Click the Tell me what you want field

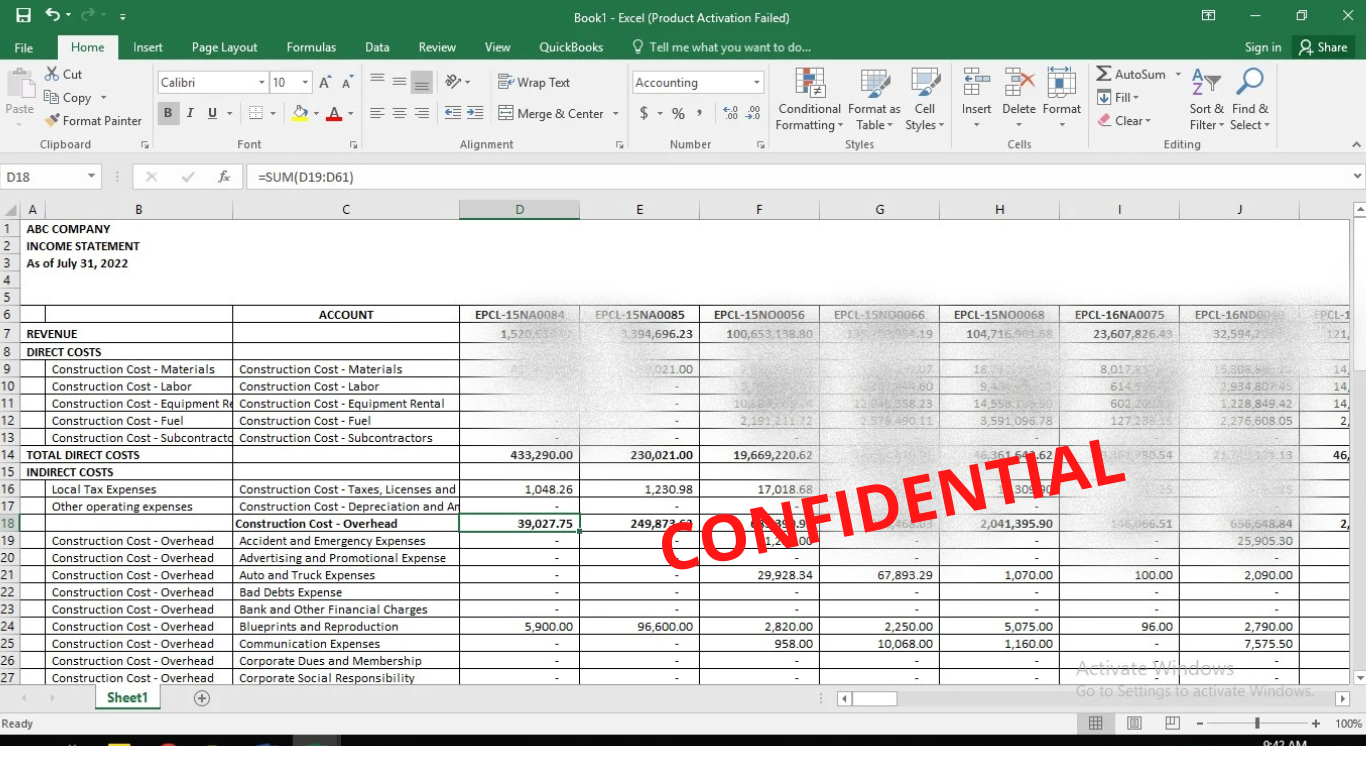[721, 47]
